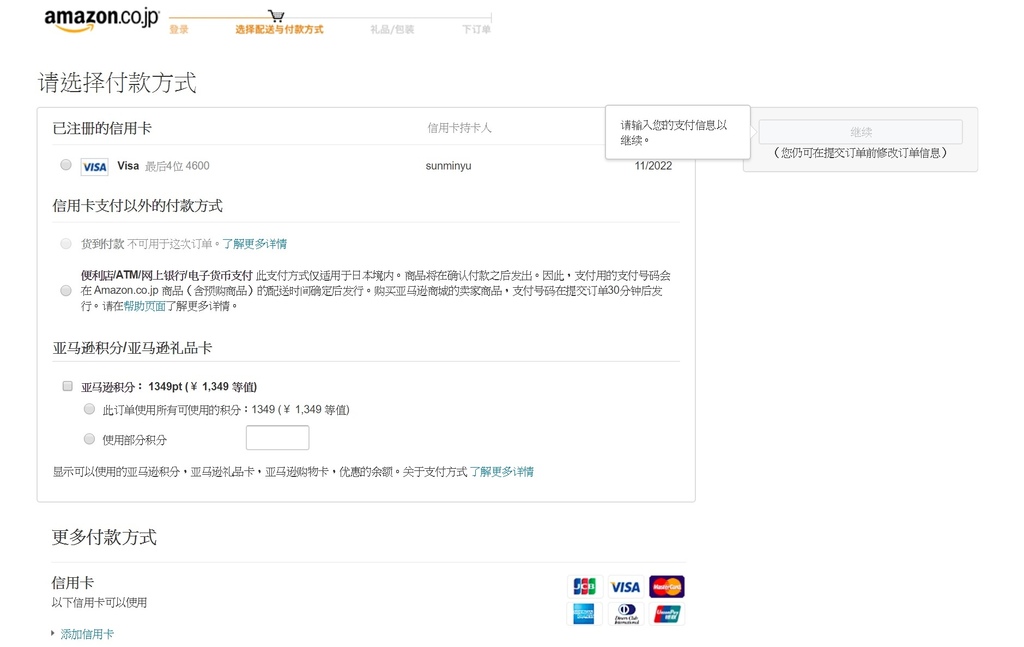Click the MasterCard logo
The image size is (1024, 647).
(x=666, y=587)
